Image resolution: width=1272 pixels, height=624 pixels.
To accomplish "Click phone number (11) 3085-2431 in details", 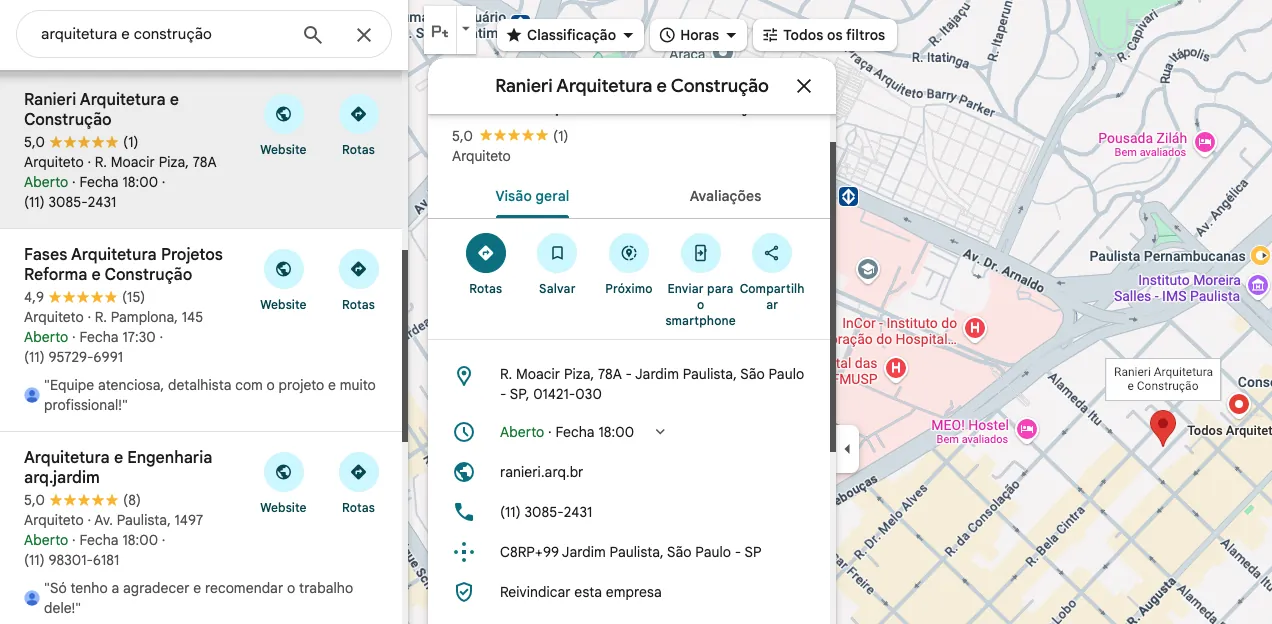I will (x=546, y=512).
